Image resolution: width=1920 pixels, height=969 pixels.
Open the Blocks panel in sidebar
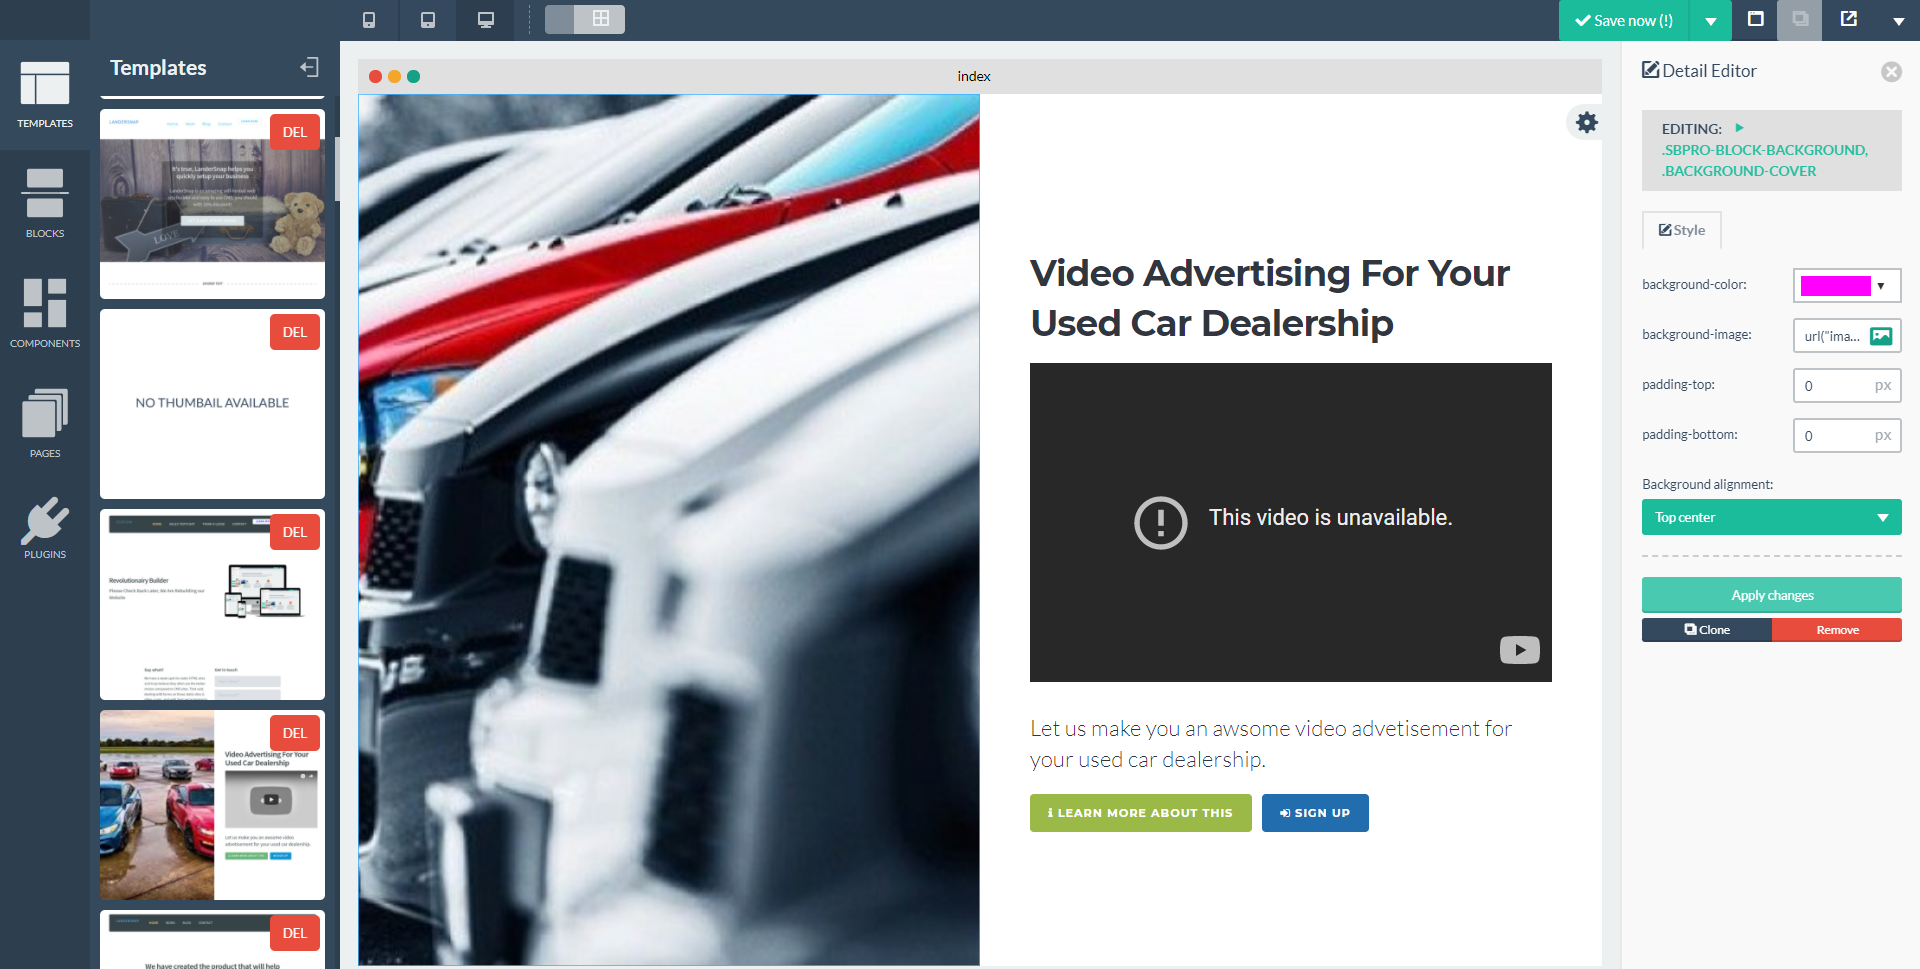(45, 204)
